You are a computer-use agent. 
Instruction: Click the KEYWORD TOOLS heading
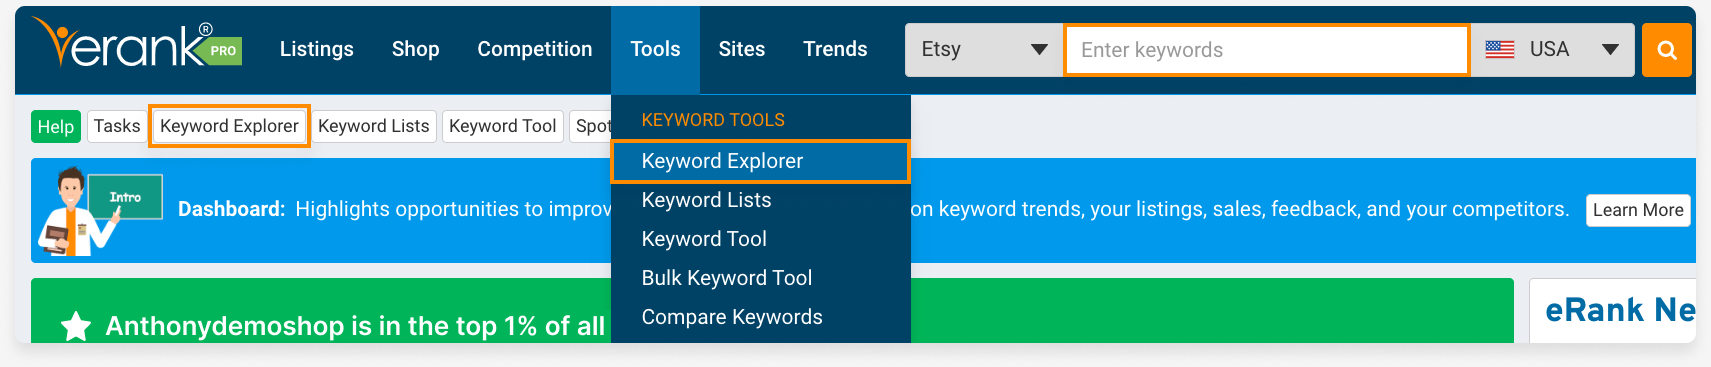pyautogui.click(x=713, y=120)
